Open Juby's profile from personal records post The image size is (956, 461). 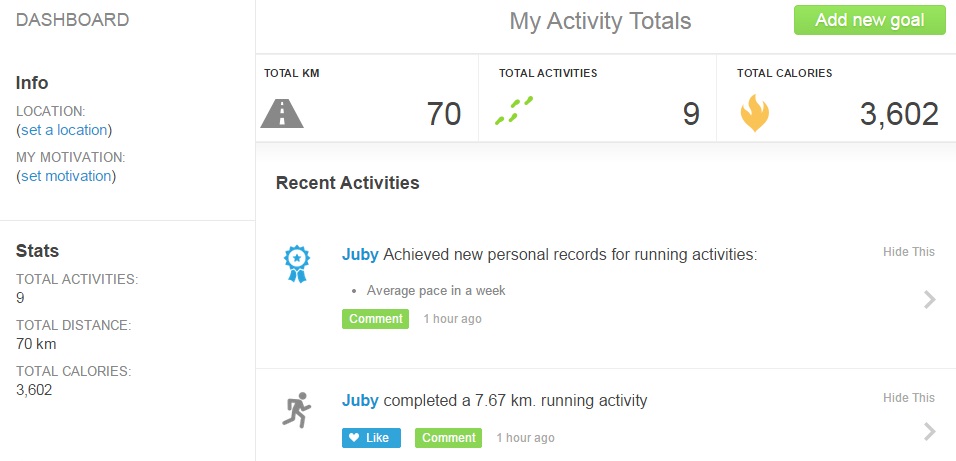(360, 255)
